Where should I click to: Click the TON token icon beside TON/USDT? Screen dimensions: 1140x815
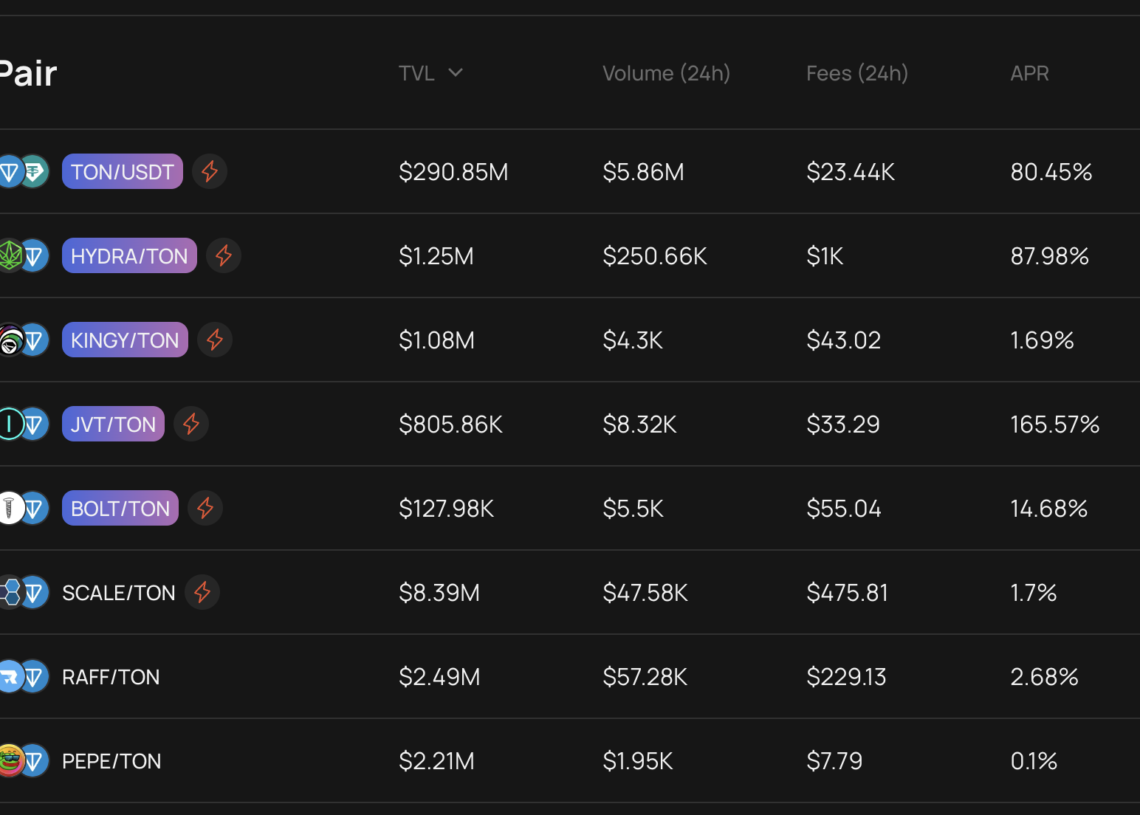[x=12, y=171]
